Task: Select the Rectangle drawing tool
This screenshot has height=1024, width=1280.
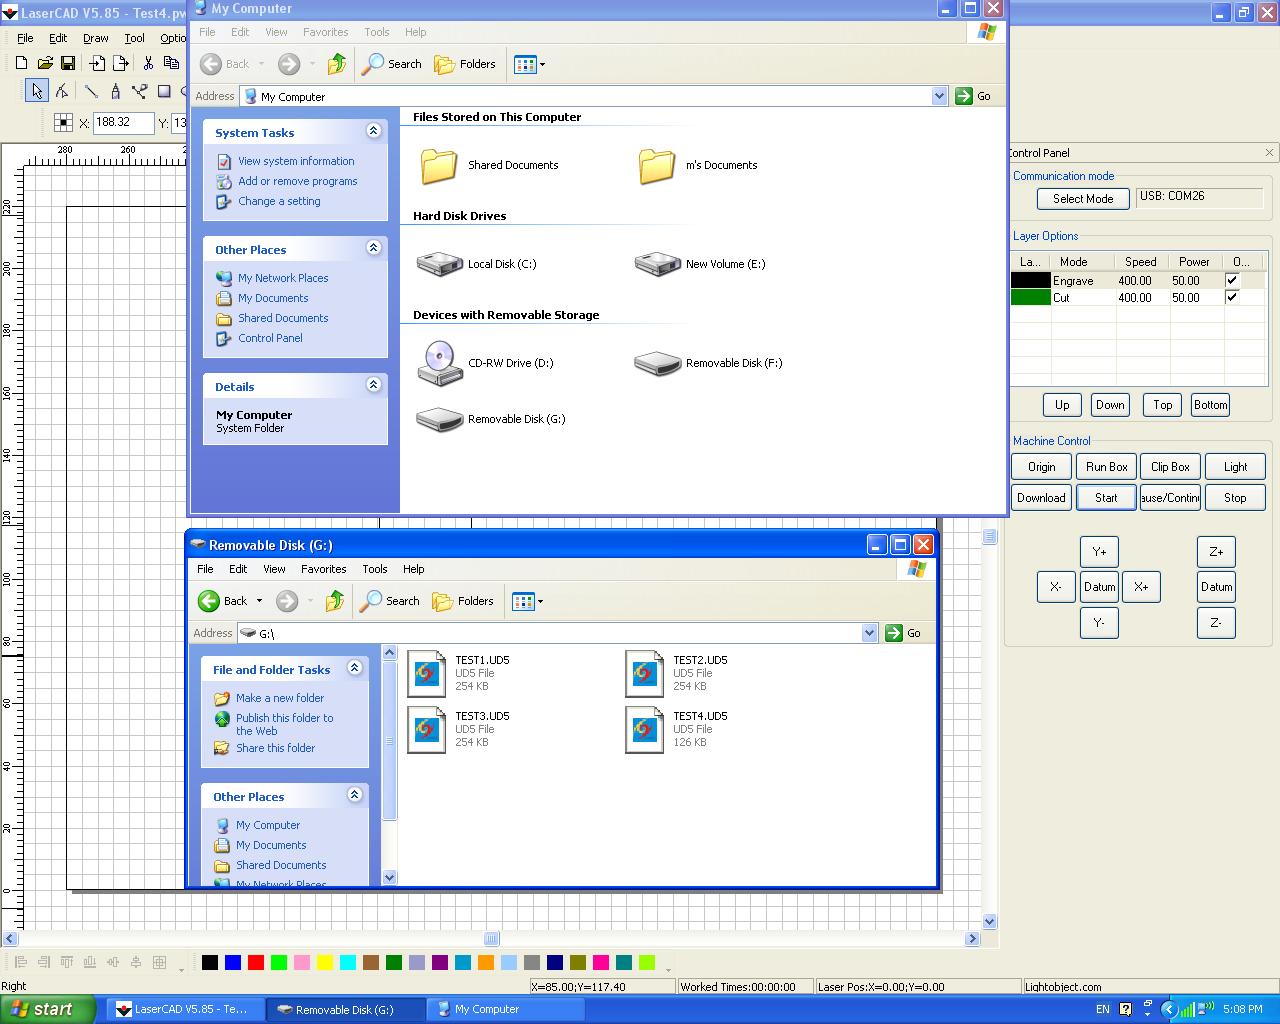Action: 164,91
